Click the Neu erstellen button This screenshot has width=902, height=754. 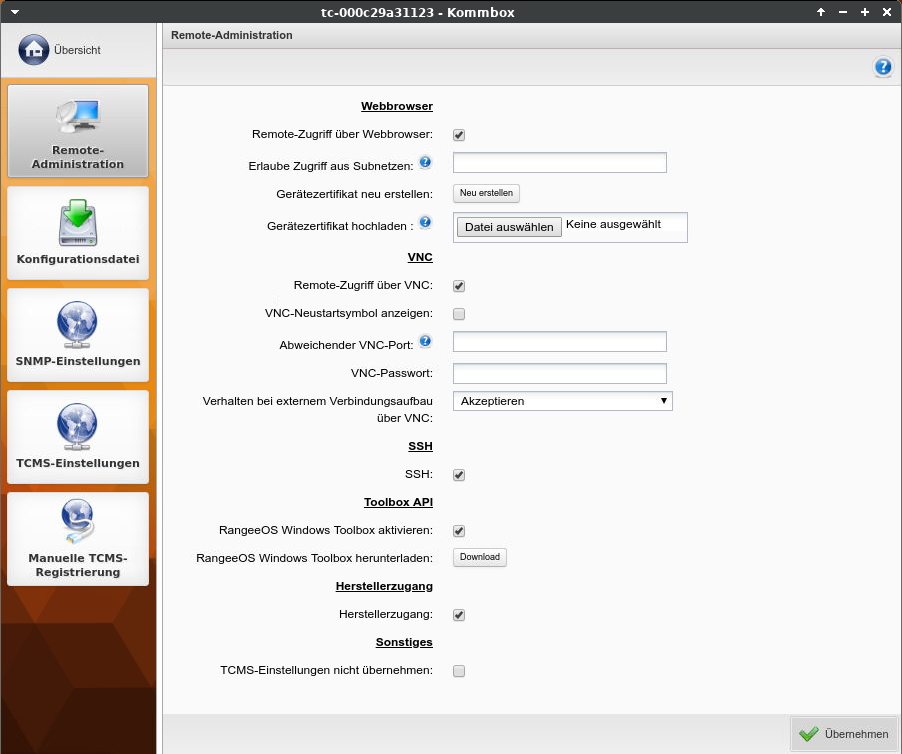[486, 193]
